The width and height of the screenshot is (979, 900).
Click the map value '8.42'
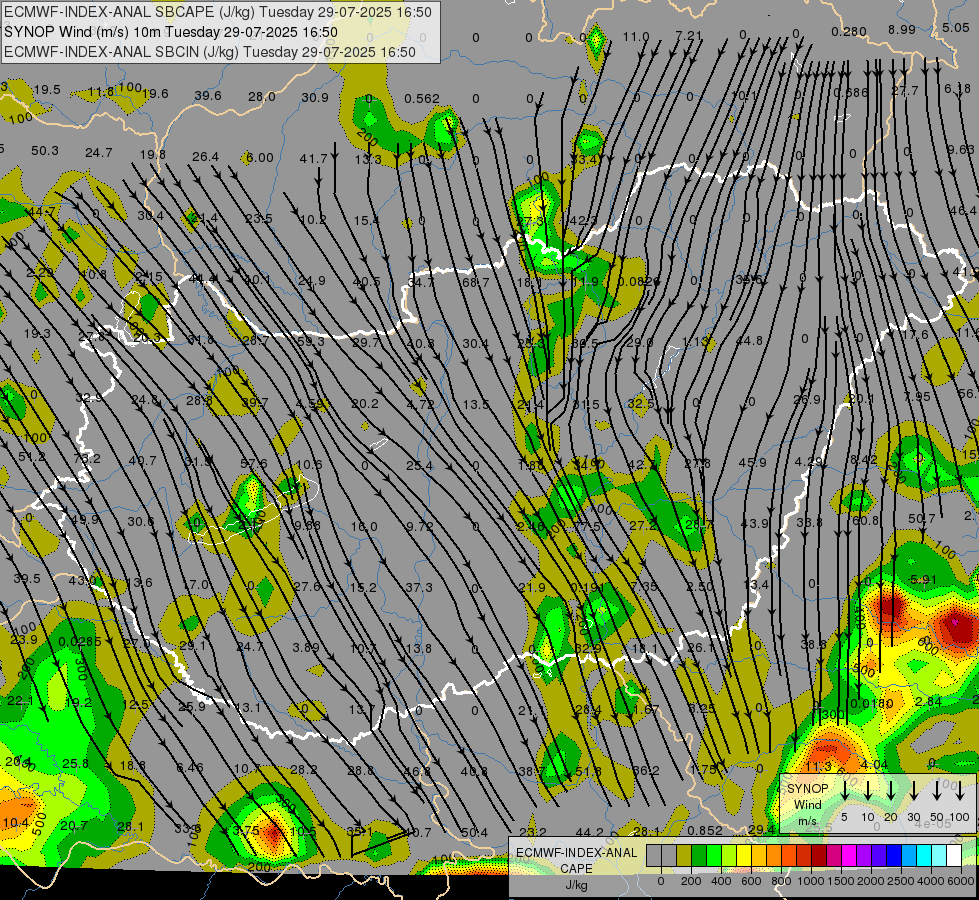[x=864, y=460]
